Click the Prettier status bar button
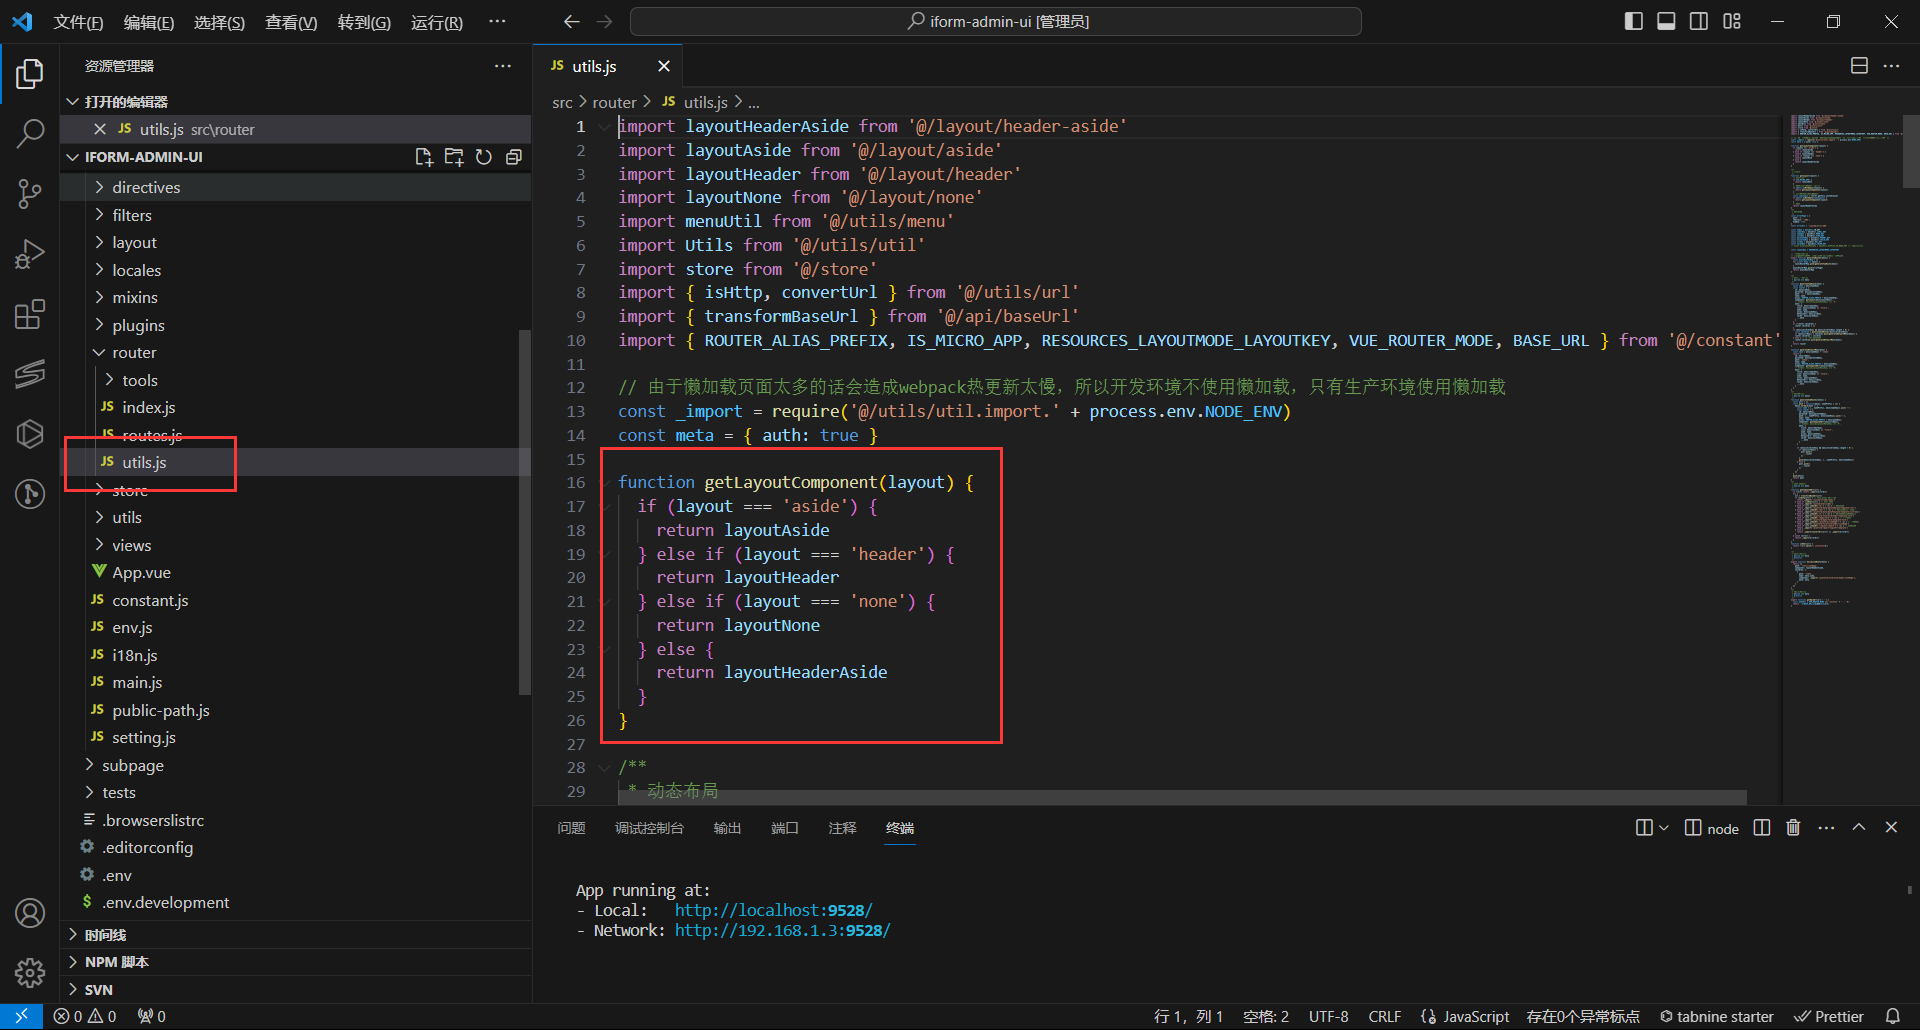Viewport: 1920px width, 1030px height. tap(1829, 1016)
